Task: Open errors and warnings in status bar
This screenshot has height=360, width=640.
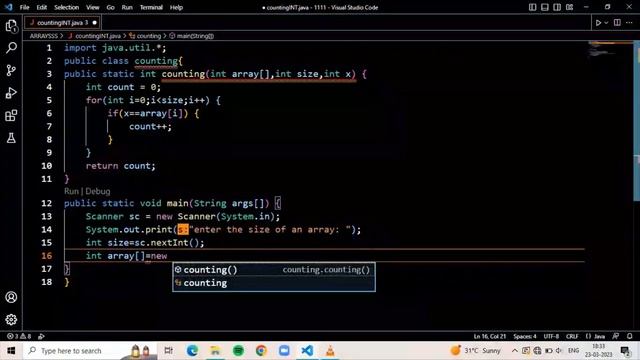Action: (19, 336)
